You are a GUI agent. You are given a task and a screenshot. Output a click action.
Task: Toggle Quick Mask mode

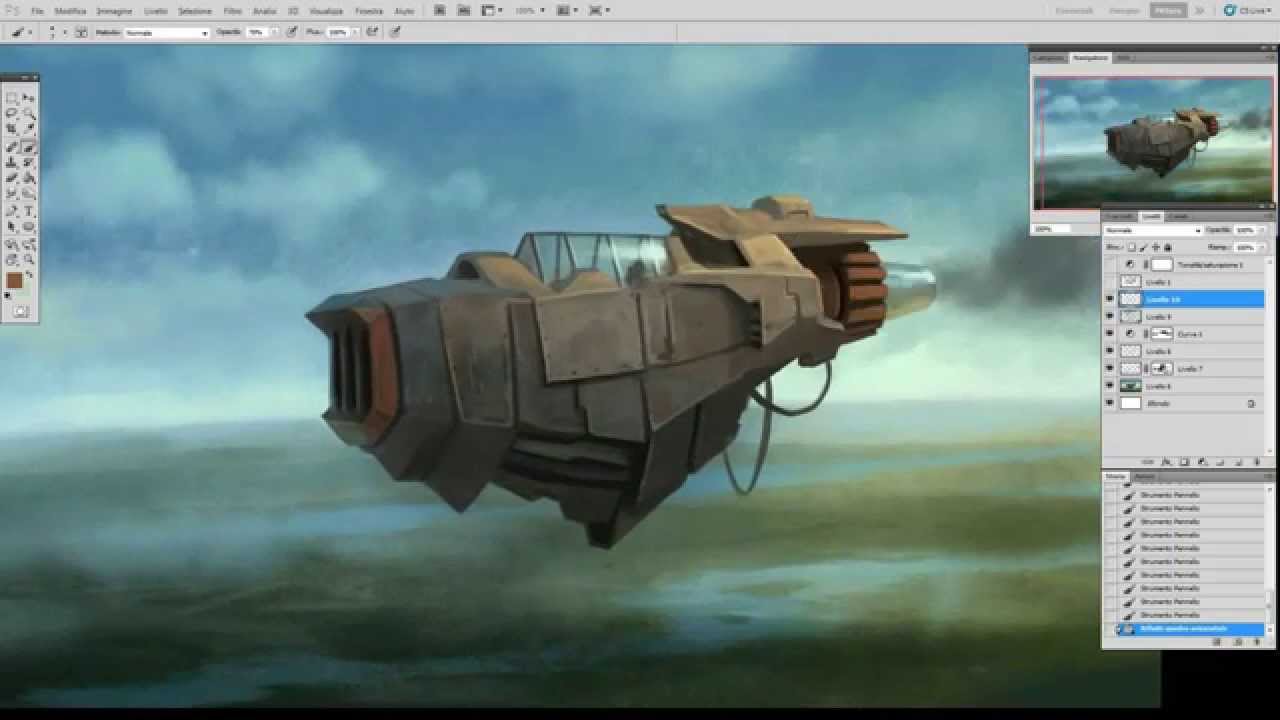pos(20,311)
